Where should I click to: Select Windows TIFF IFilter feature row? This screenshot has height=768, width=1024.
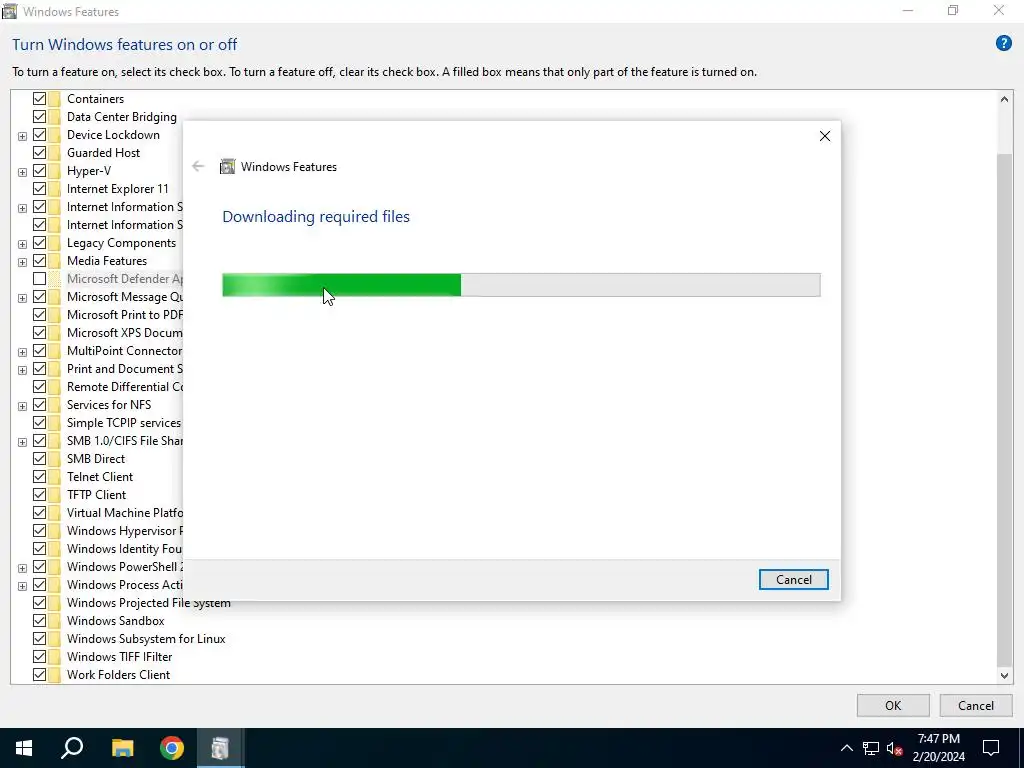pyautogui.click(x=120, y=656)
